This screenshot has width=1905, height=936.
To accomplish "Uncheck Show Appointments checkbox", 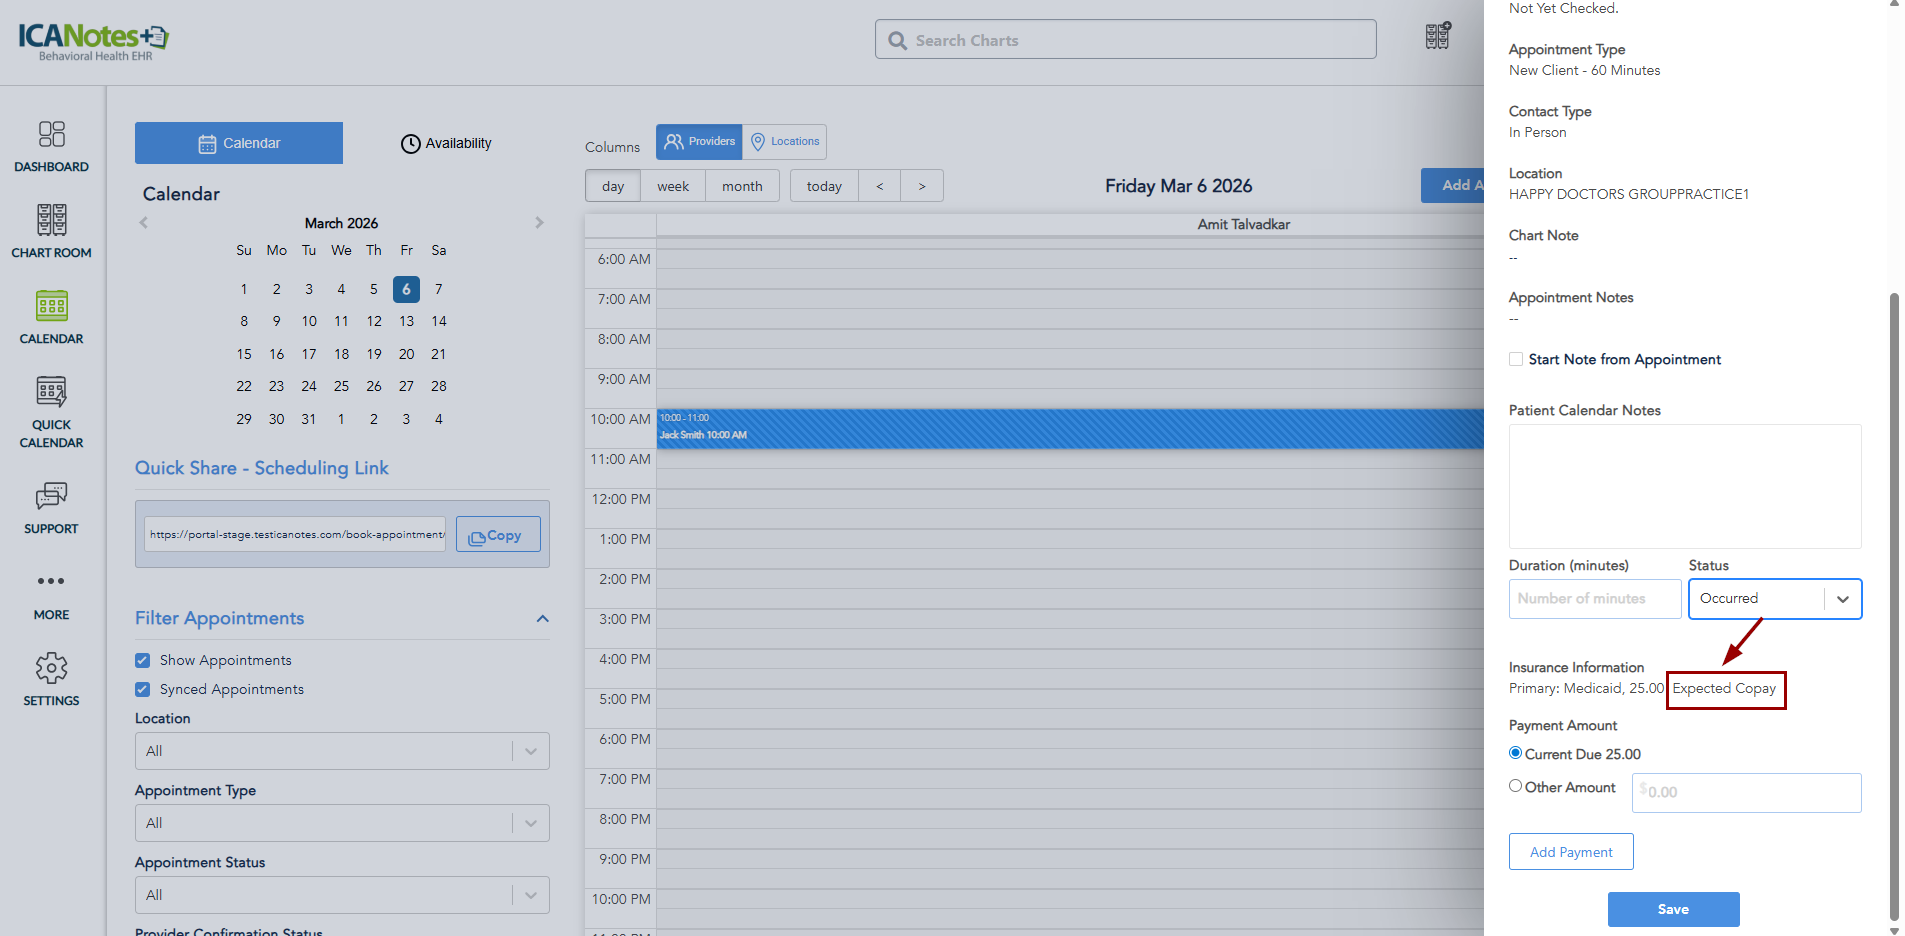I will pos(143,661).
